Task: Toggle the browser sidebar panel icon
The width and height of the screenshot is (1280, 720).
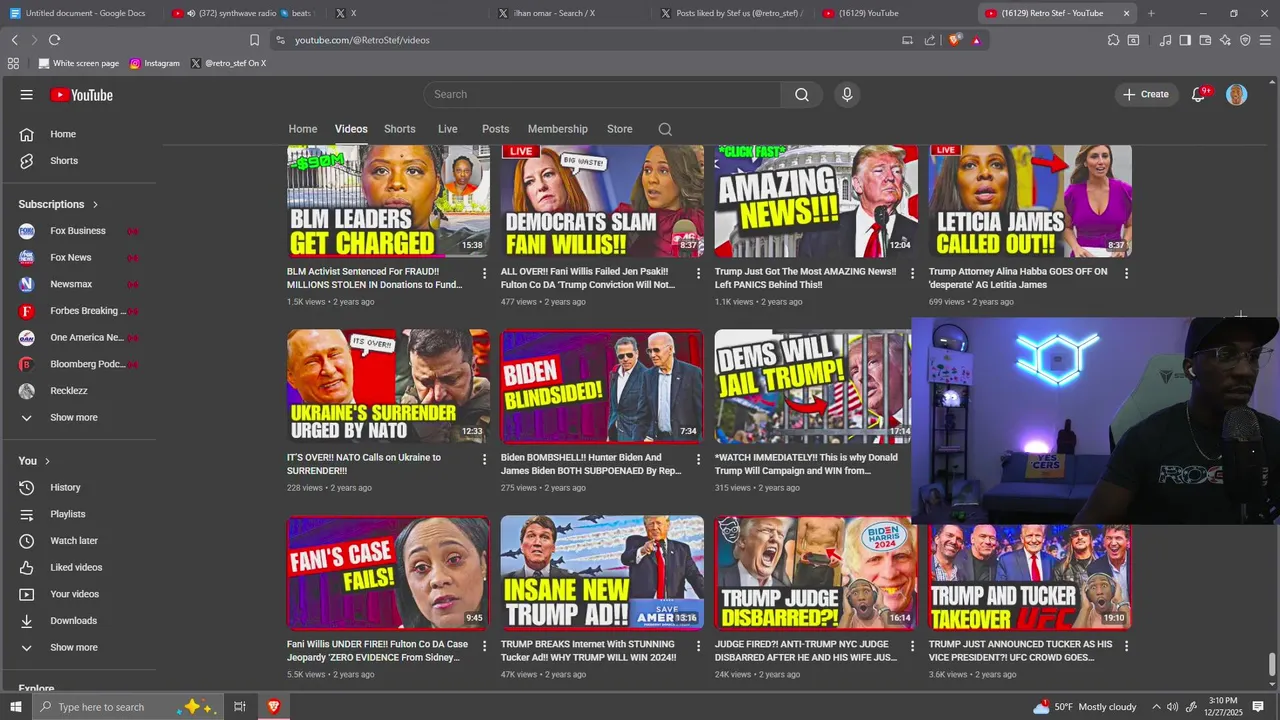Action: coord(1185,40)
